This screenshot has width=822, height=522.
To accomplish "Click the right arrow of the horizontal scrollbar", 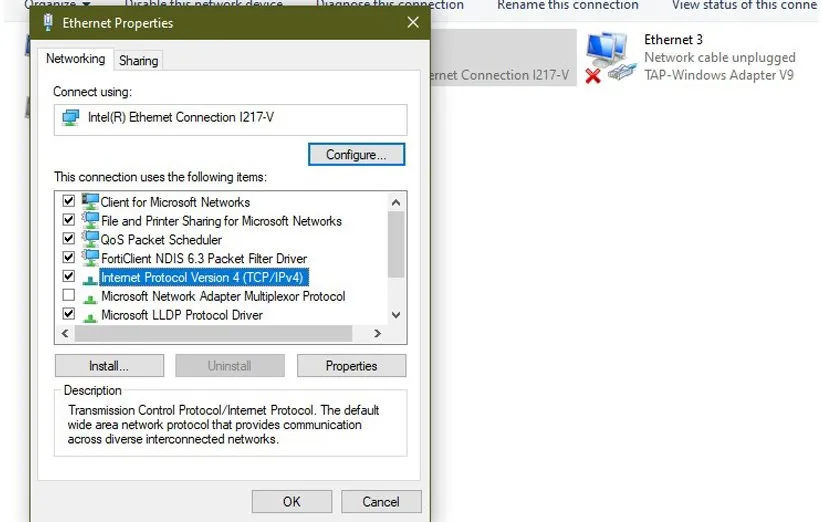I will (377, 333).
